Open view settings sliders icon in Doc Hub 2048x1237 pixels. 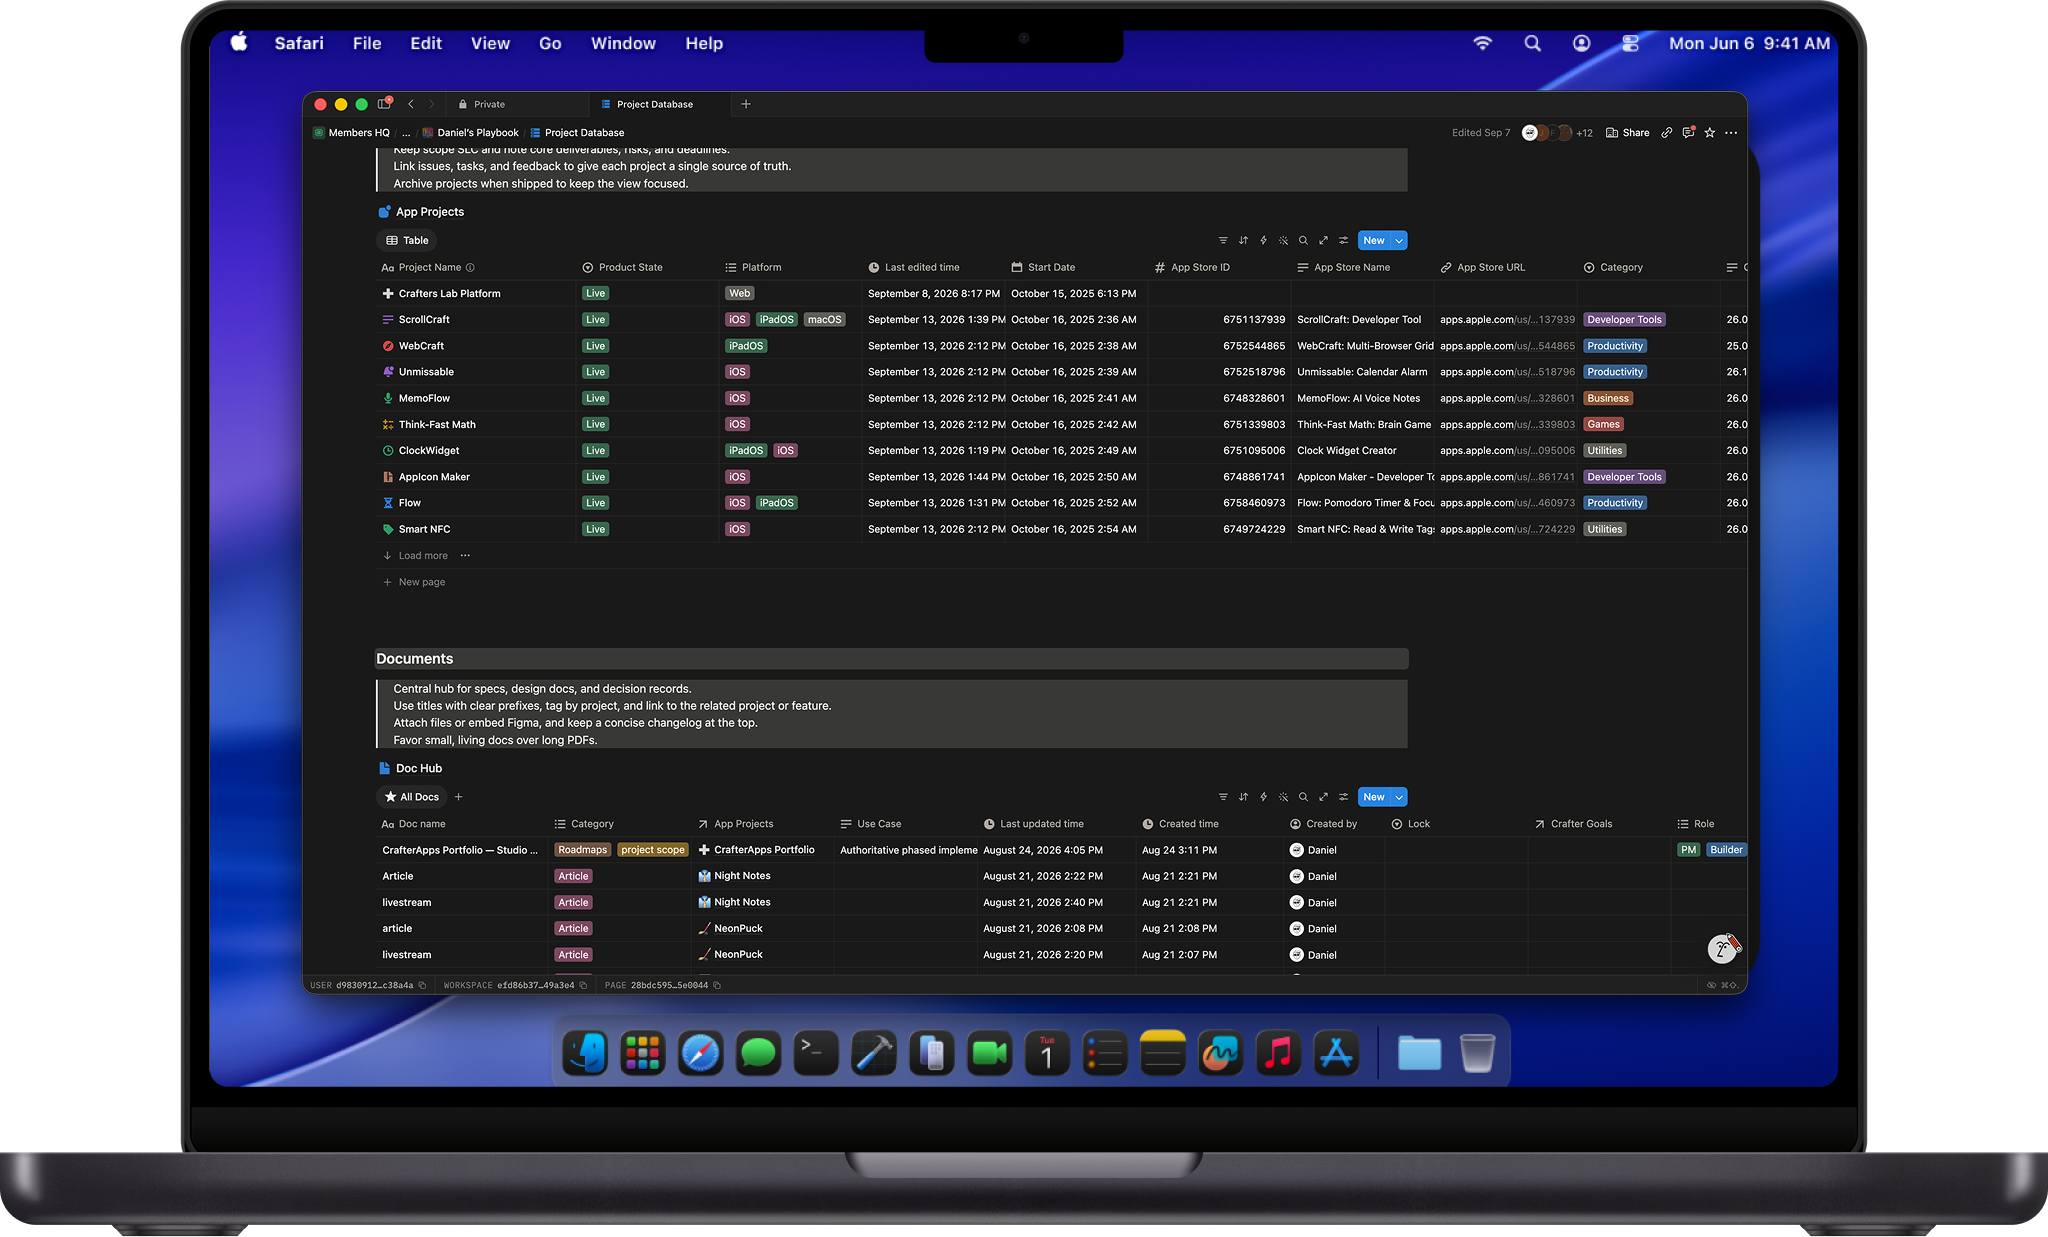pos(1343,797)
